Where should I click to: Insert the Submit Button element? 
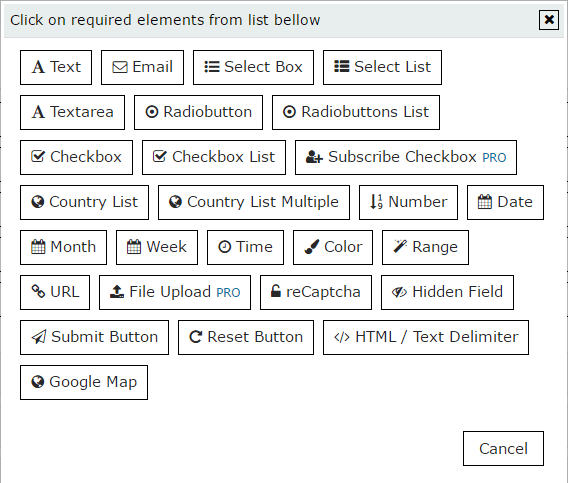95,337
